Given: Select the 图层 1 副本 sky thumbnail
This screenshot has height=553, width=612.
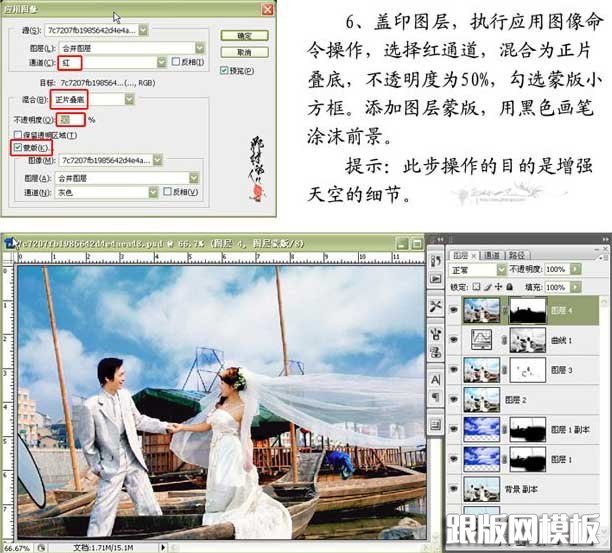Looking at the screenshot, I should pos(482,429).
